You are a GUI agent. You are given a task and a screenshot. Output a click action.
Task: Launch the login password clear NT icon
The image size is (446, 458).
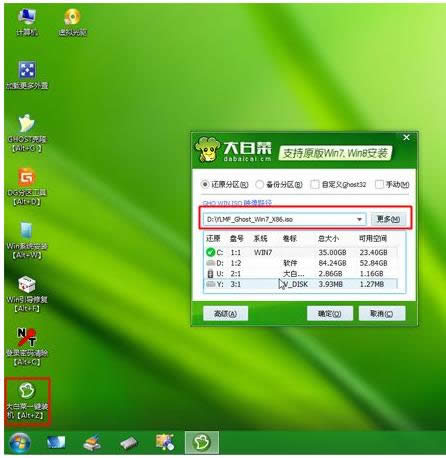point(27,347)
